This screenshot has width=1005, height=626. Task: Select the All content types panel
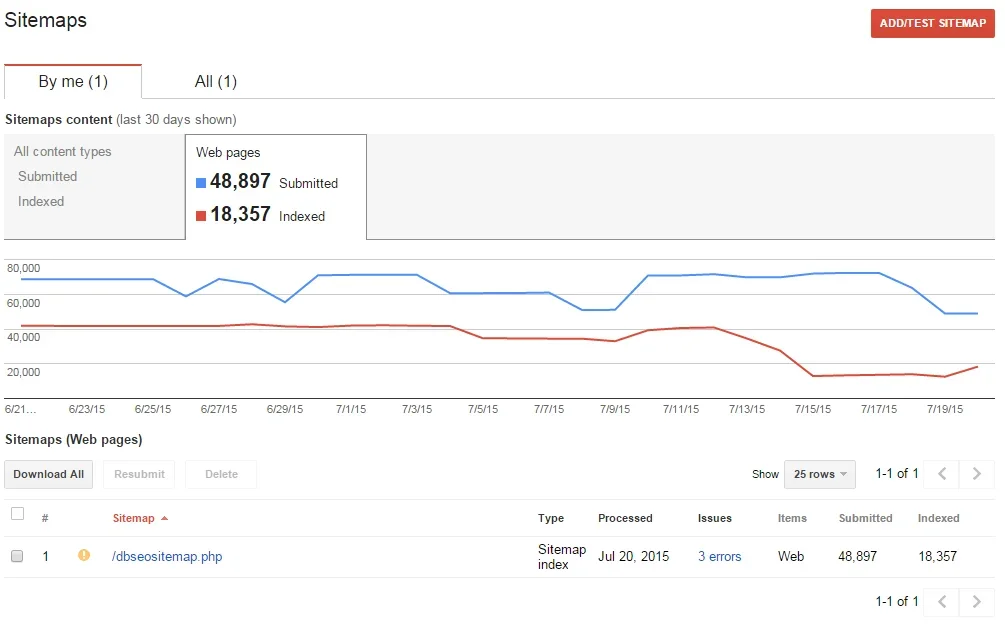pos(95,186)
